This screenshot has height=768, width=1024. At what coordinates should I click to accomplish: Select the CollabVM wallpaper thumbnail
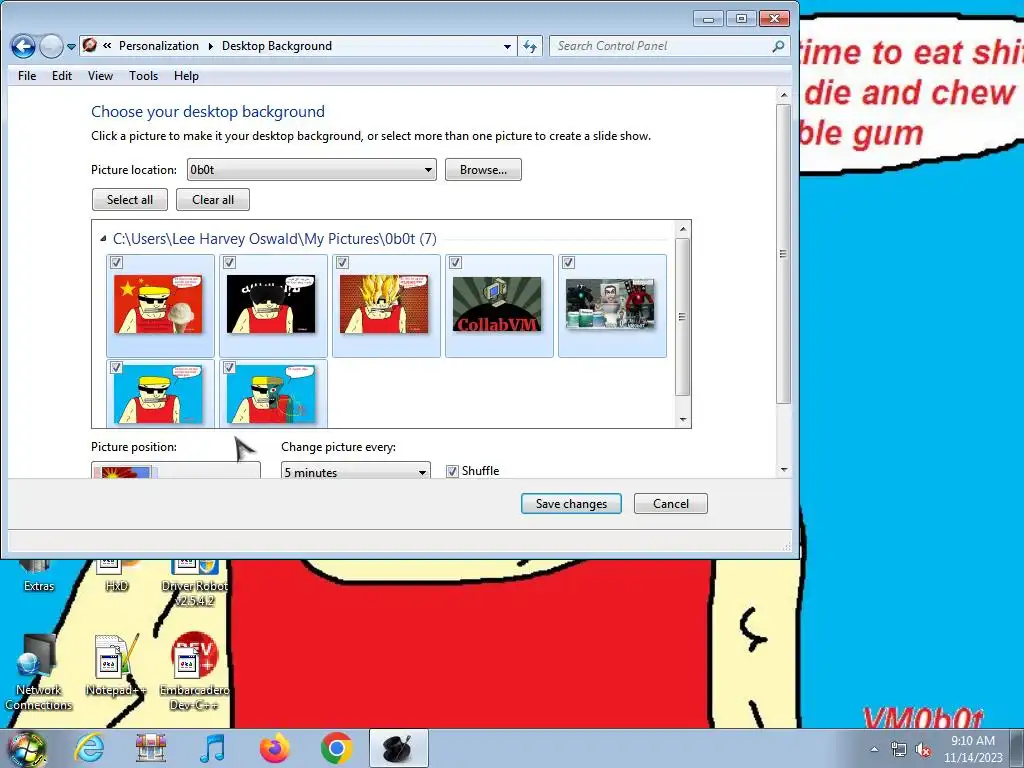click(x=498, y=304)
